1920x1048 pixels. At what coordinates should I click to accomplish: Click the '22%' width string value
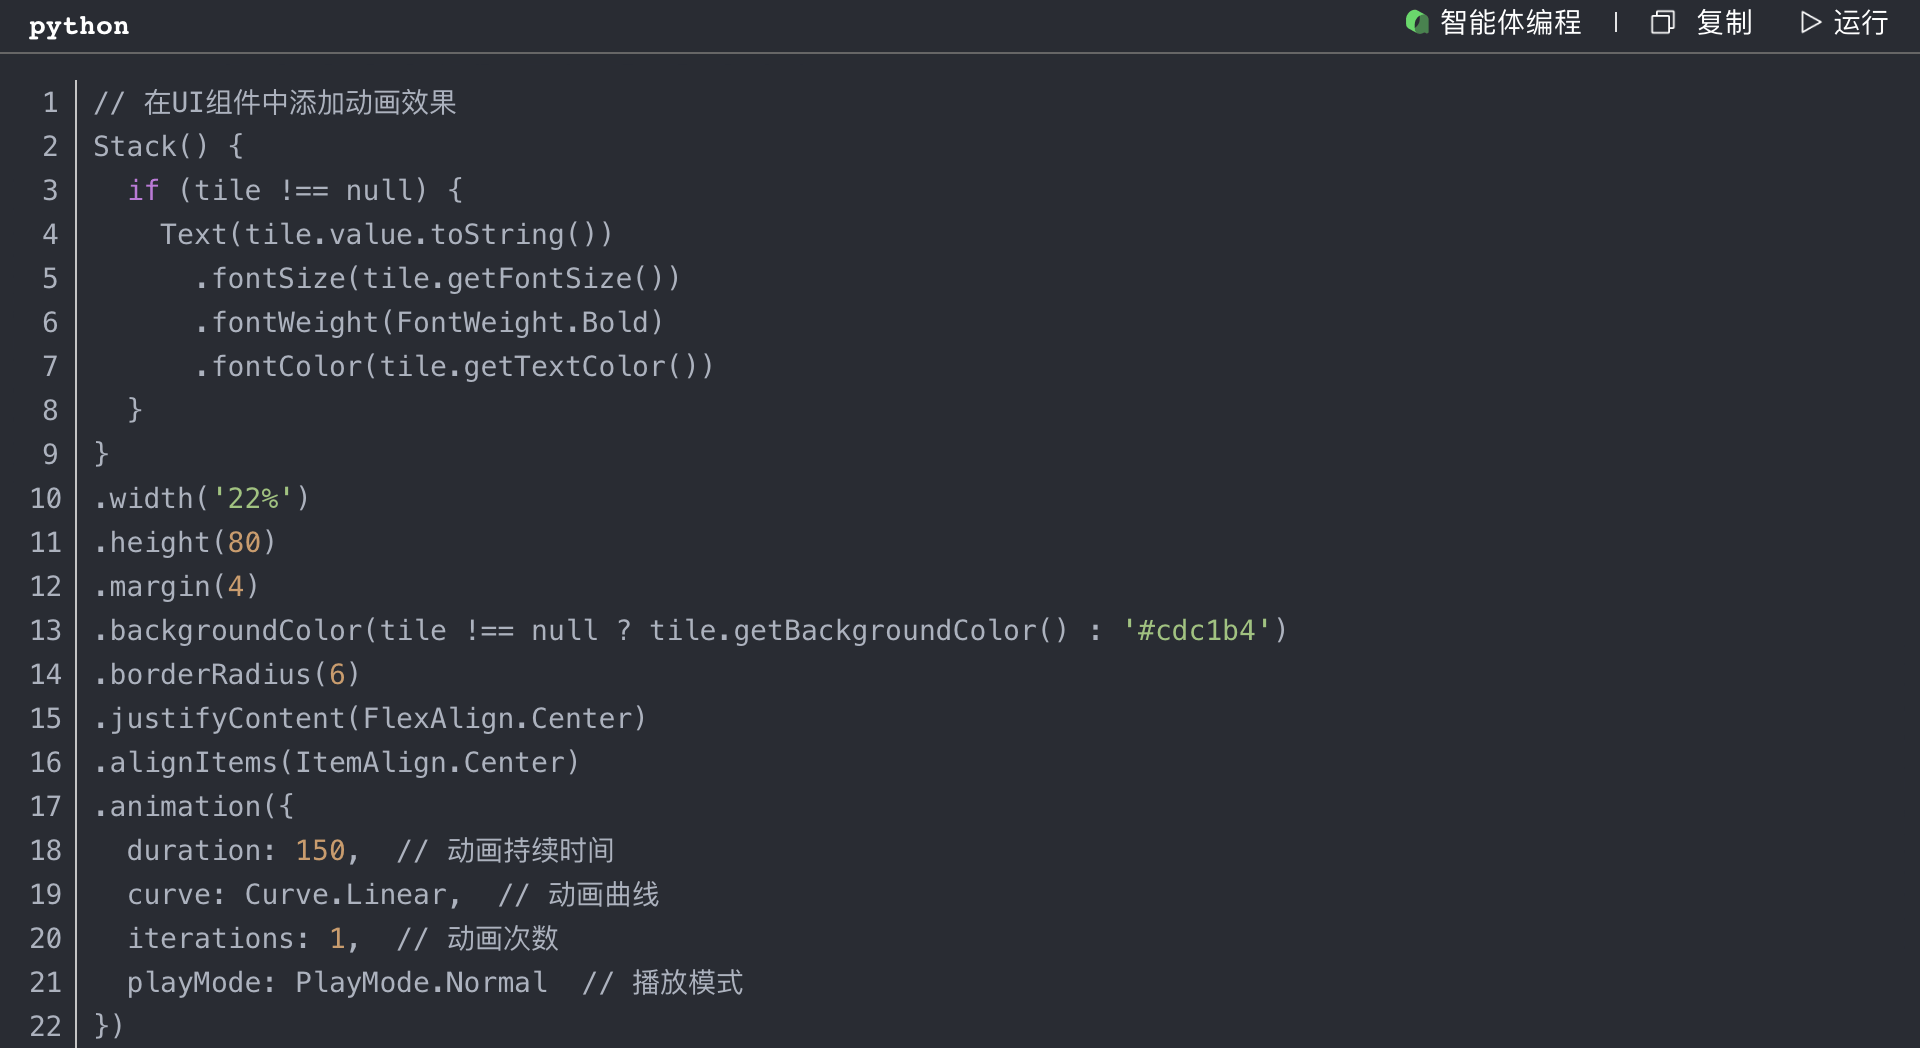pyautogui.click(x=253, y=499)
